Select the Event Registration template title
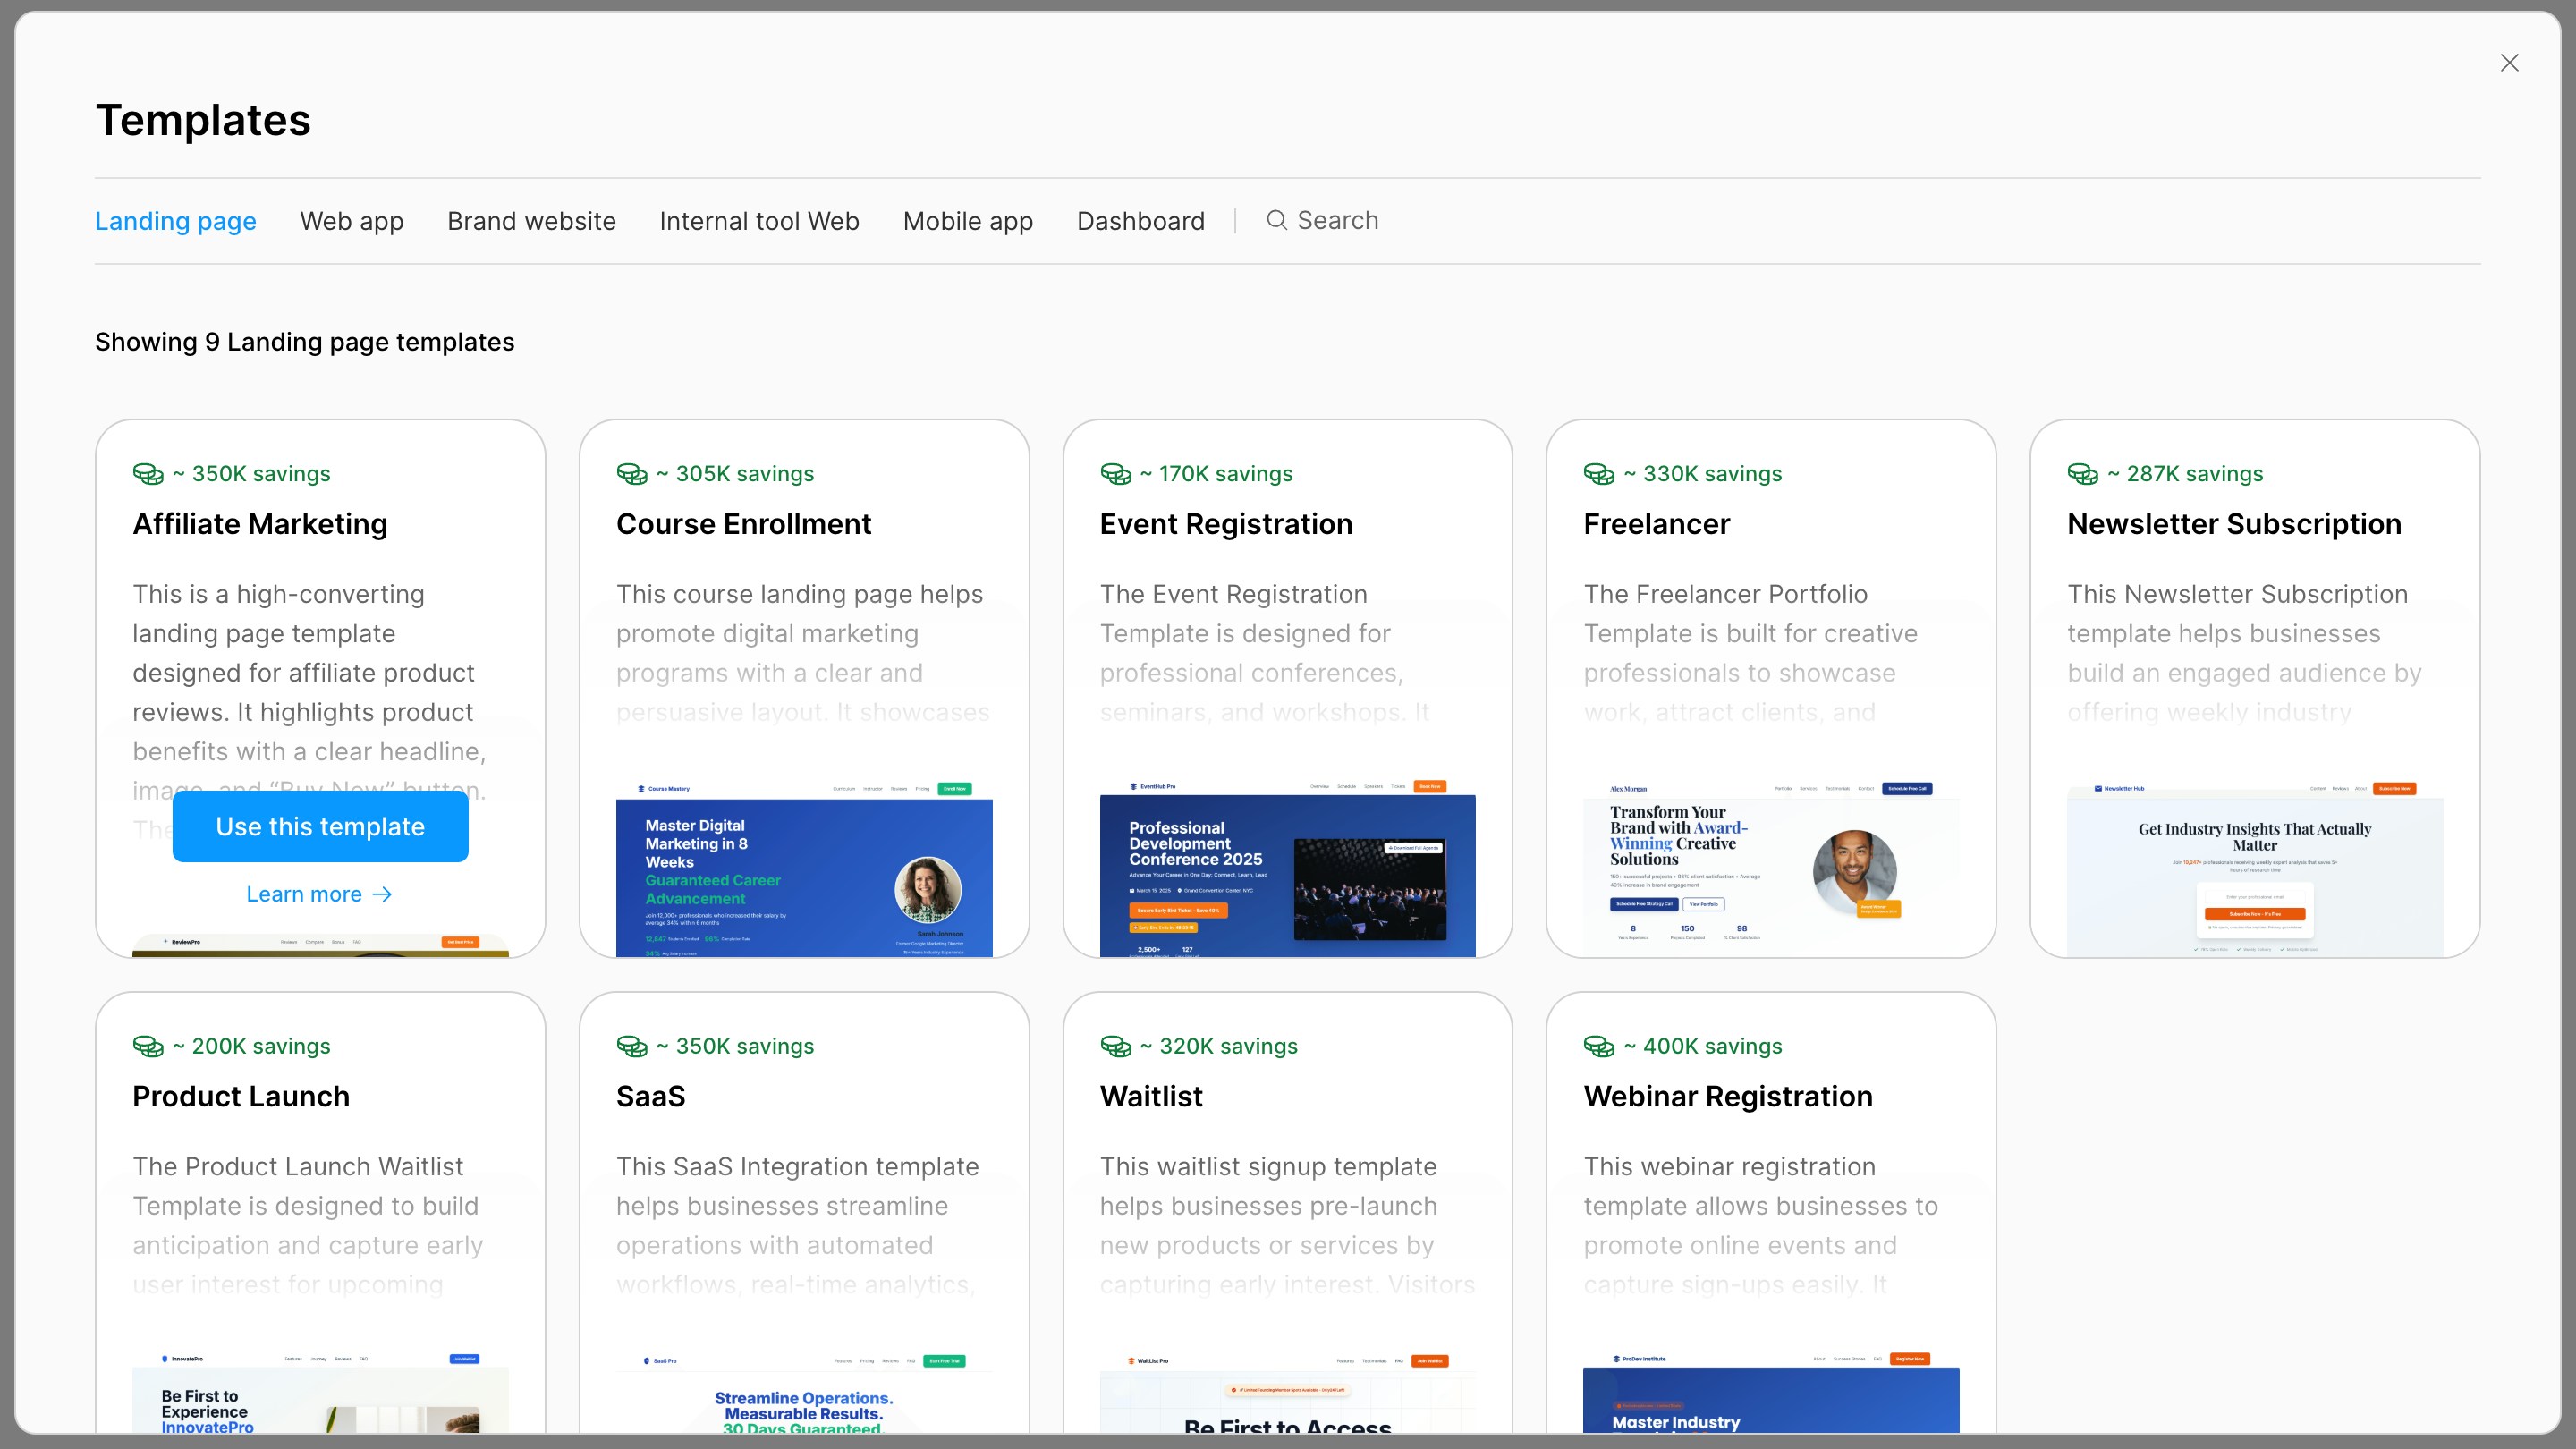Screen dimensions: 2576x1449 click(x=1226, y=524)
